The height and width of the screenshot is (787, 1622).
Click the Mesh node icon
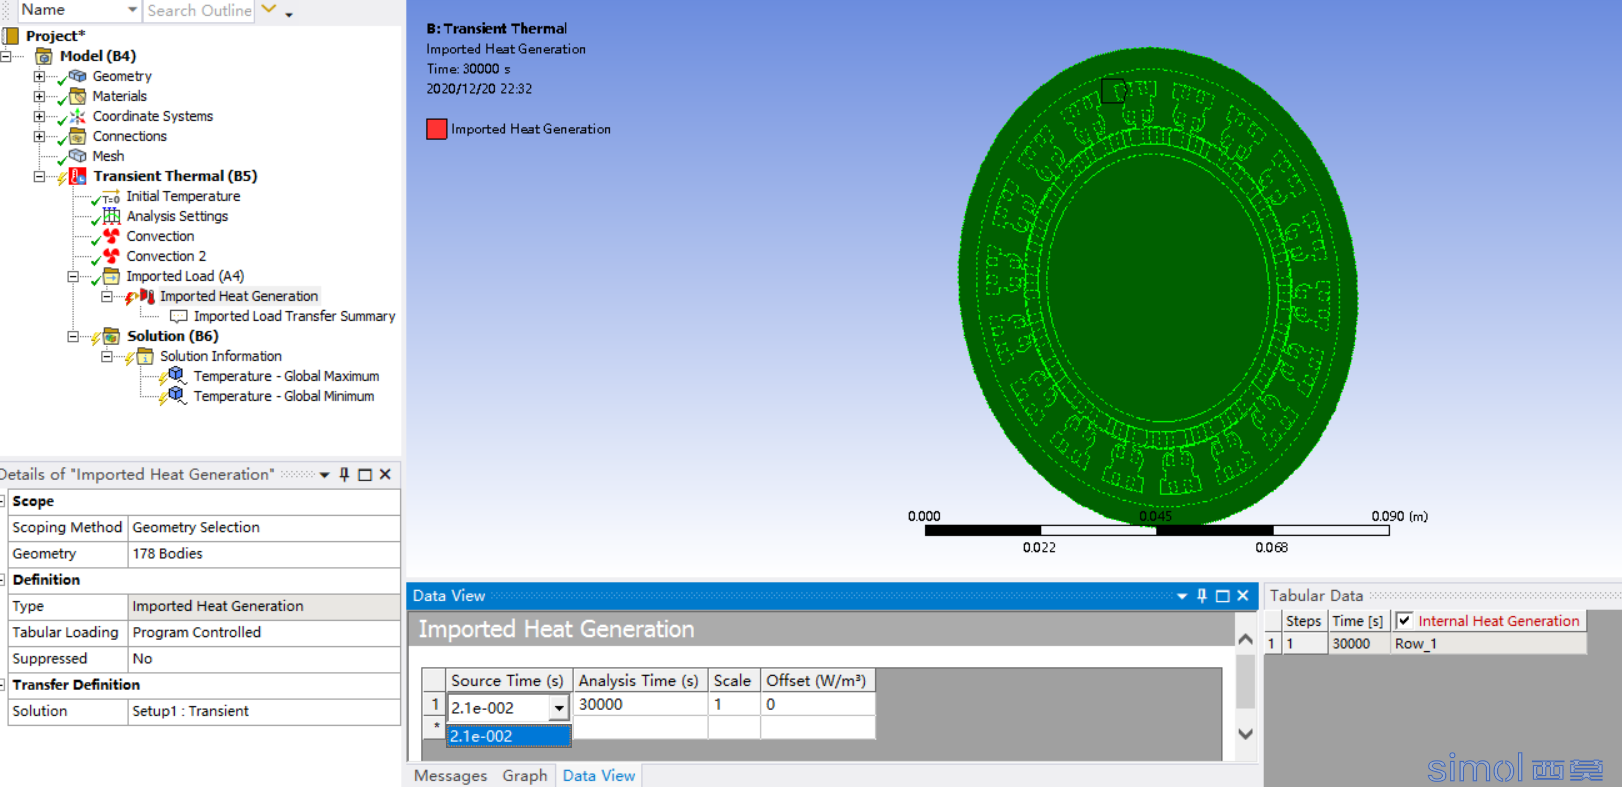coord(77,156)
